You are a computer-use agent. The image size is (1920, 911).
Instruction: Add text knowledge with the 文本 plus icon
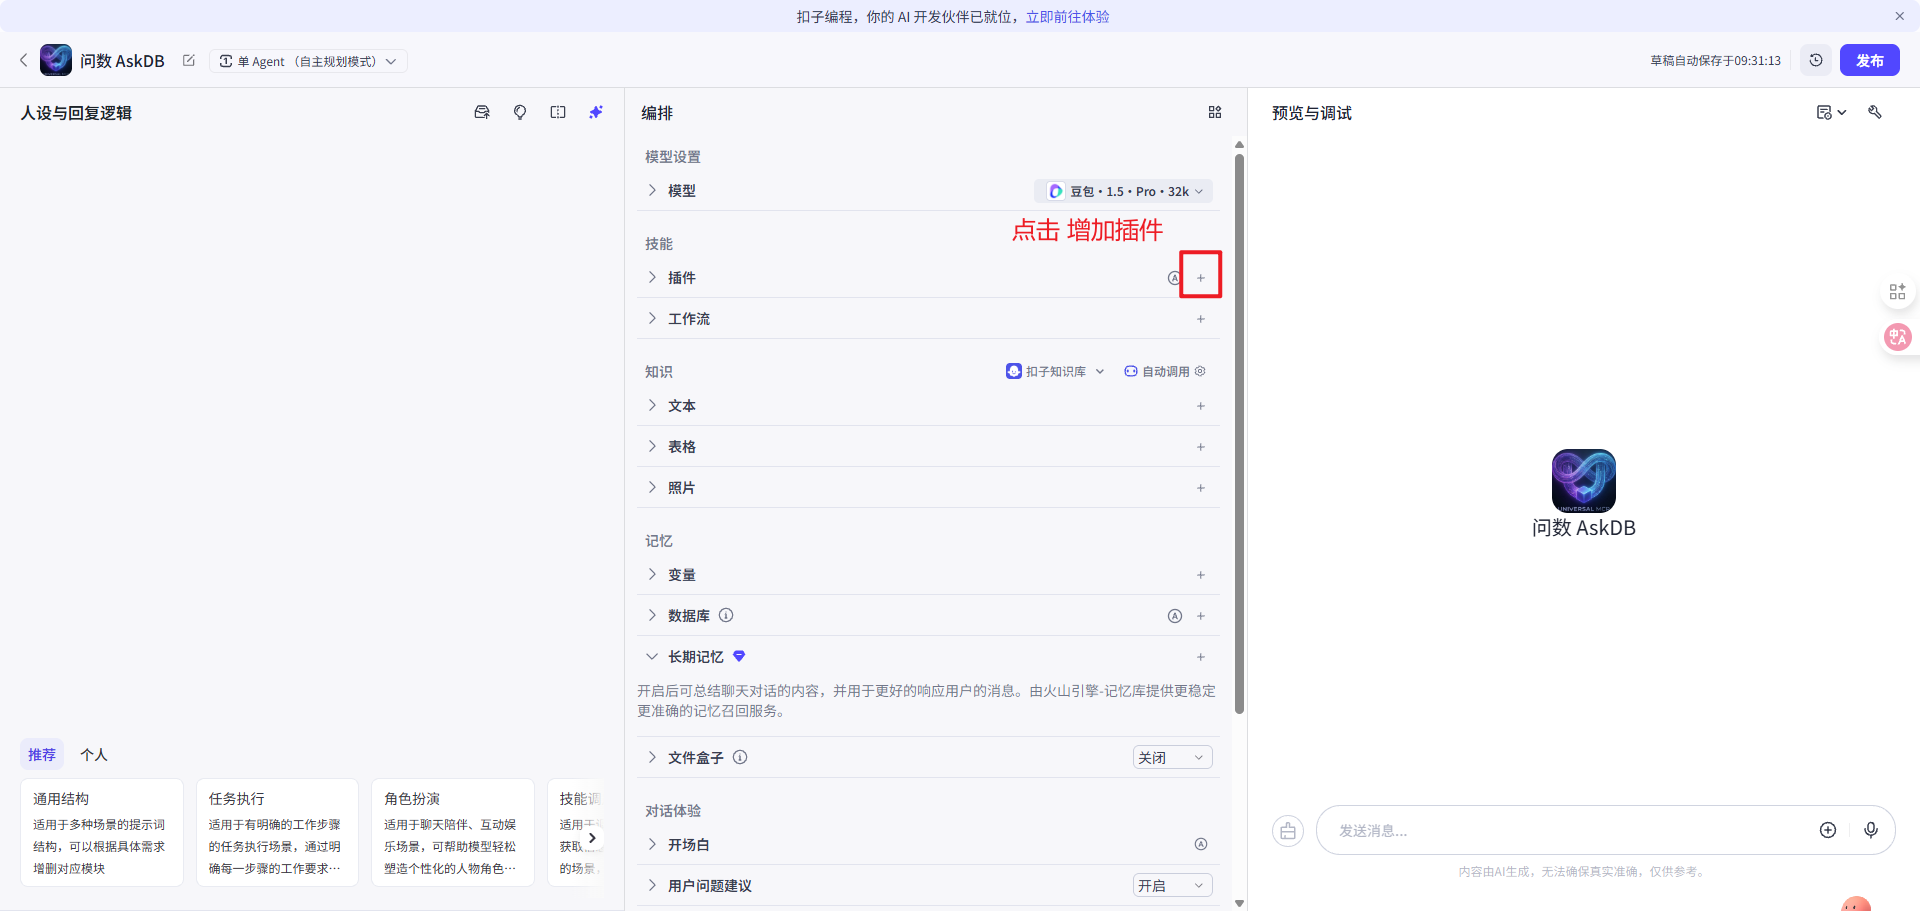[1201, 405]
